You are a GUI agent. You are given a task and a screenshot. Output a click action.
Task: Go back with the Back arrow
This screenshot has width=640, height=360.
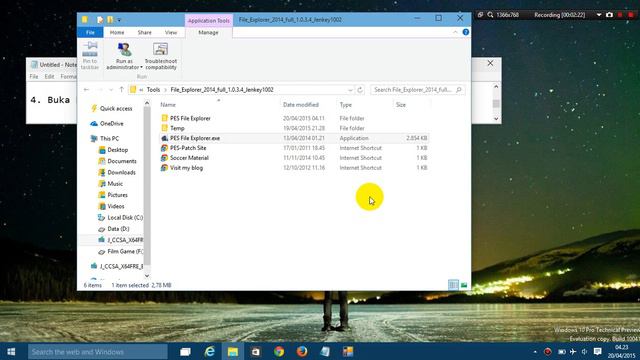[86, 89]
